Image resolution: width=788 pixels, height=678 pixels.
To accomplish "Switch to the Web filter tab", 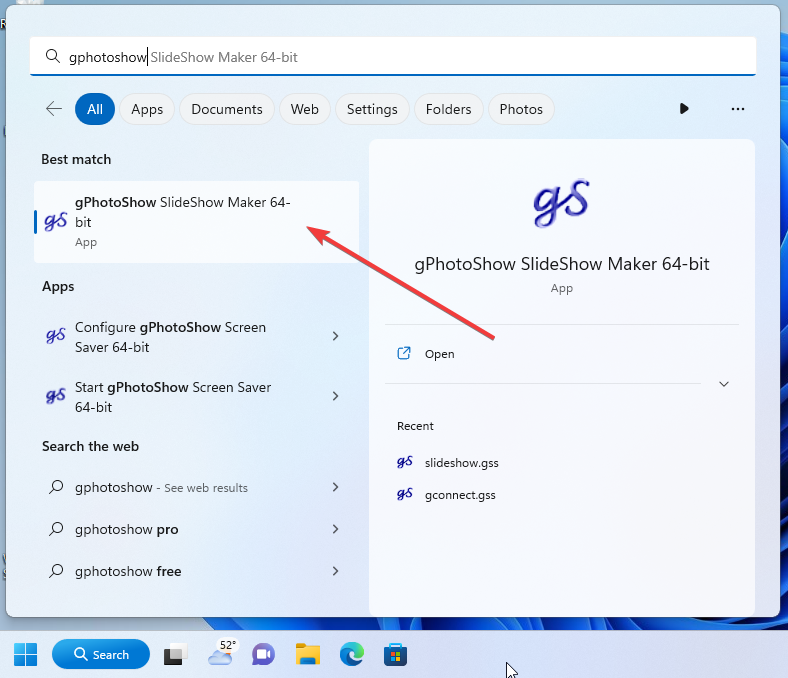I will click(305, 109).
